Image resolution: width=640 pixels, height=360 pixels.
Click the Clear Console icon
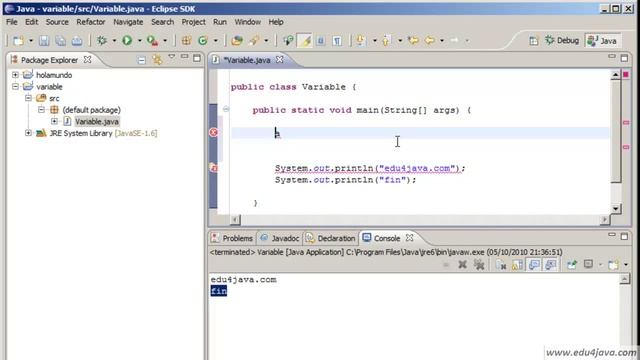tap(501, 264)
